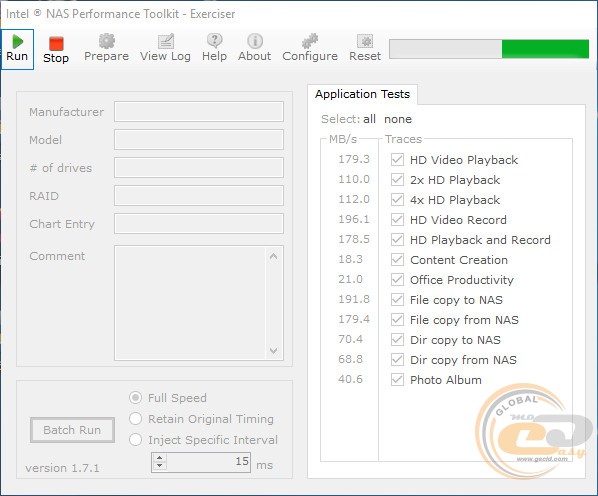Click the # of drives field

(x=199, y=168)
